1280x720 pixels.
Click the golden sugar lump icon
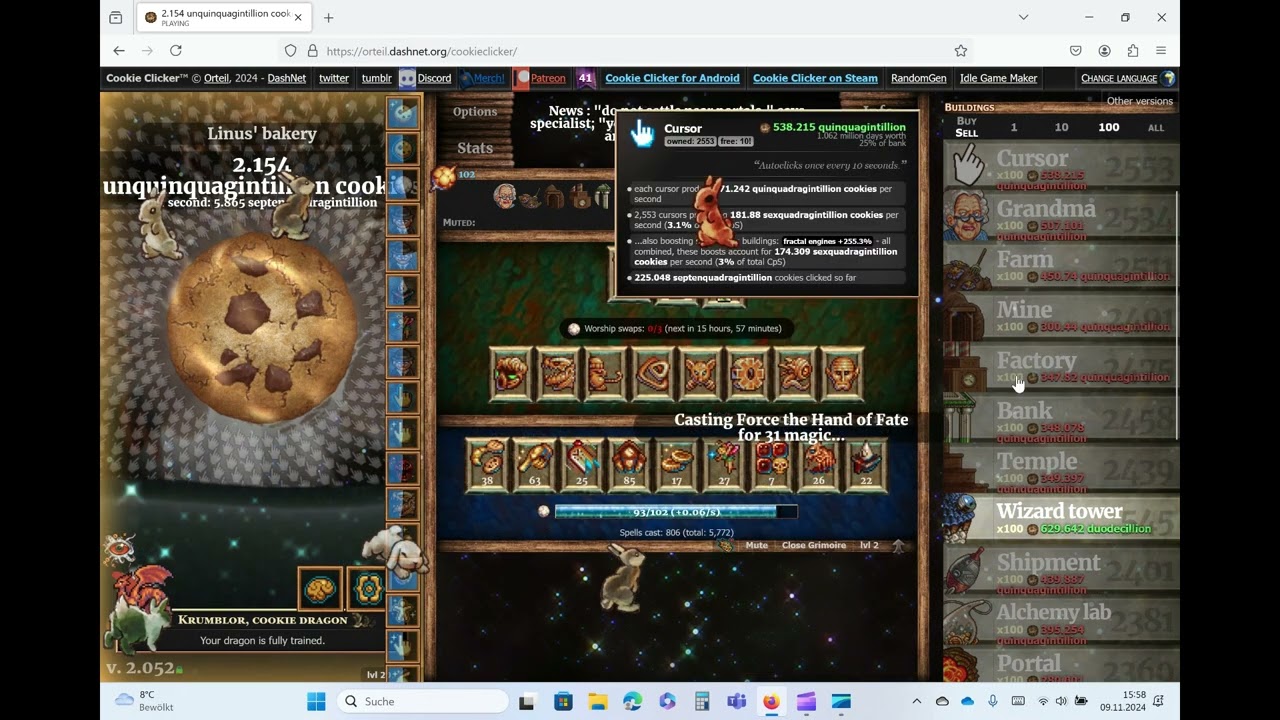tap(443, 178)
